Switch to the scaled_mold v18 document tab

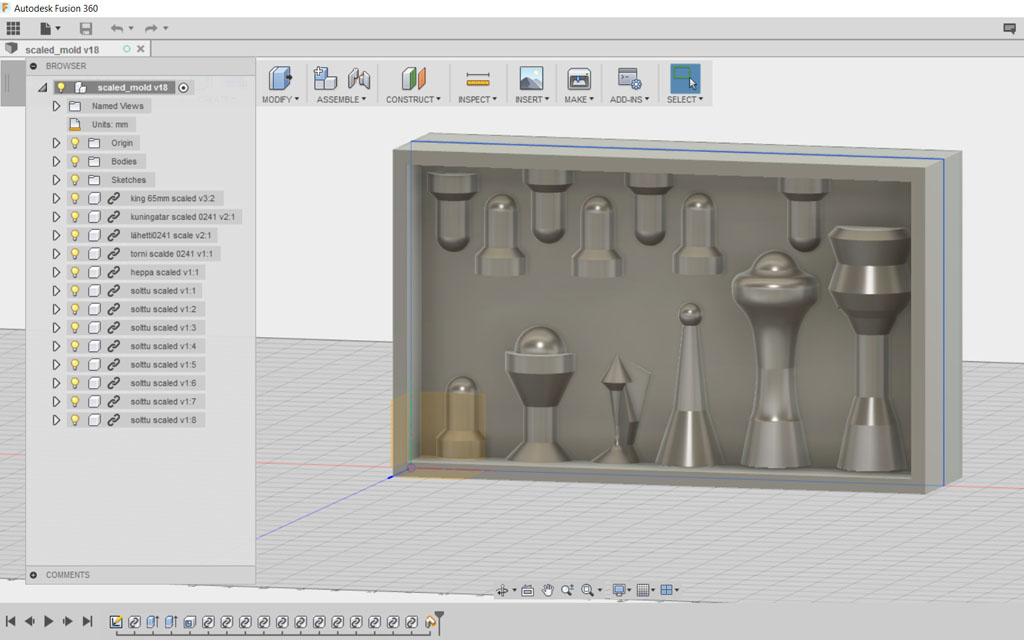tap(62, 50)
